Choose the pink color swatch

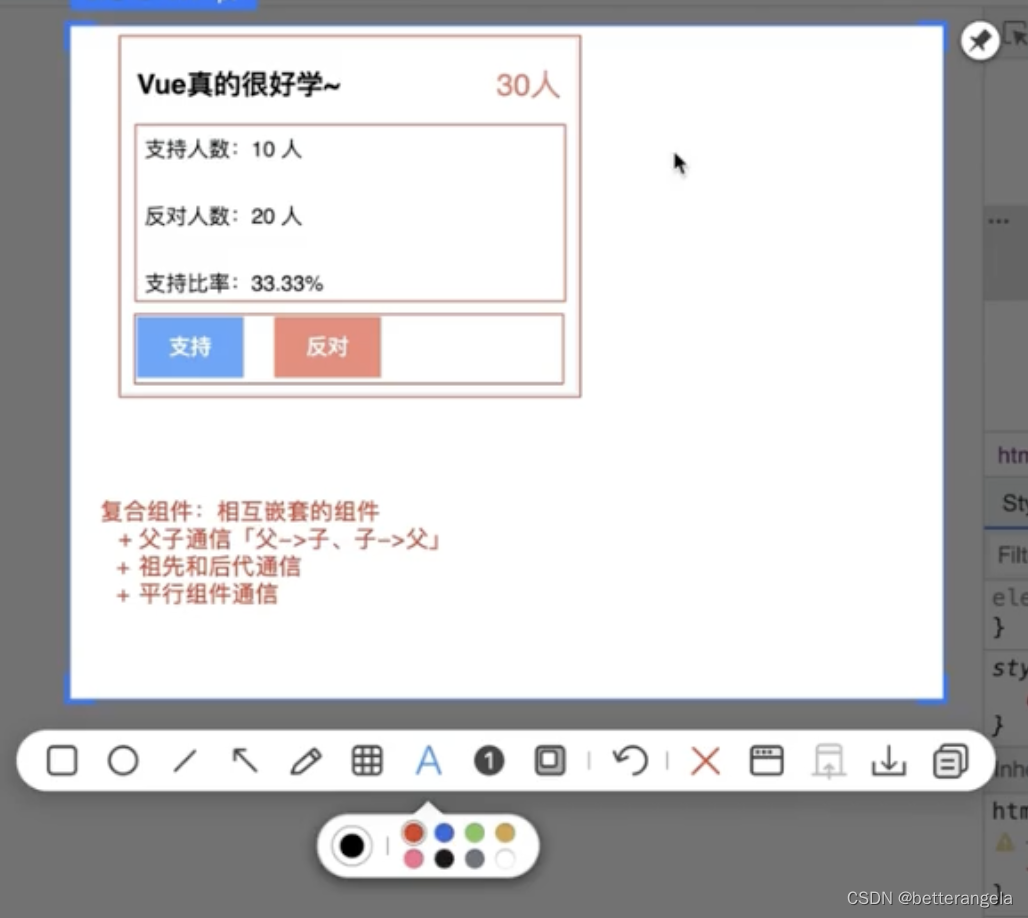click(x=414, y=858)
